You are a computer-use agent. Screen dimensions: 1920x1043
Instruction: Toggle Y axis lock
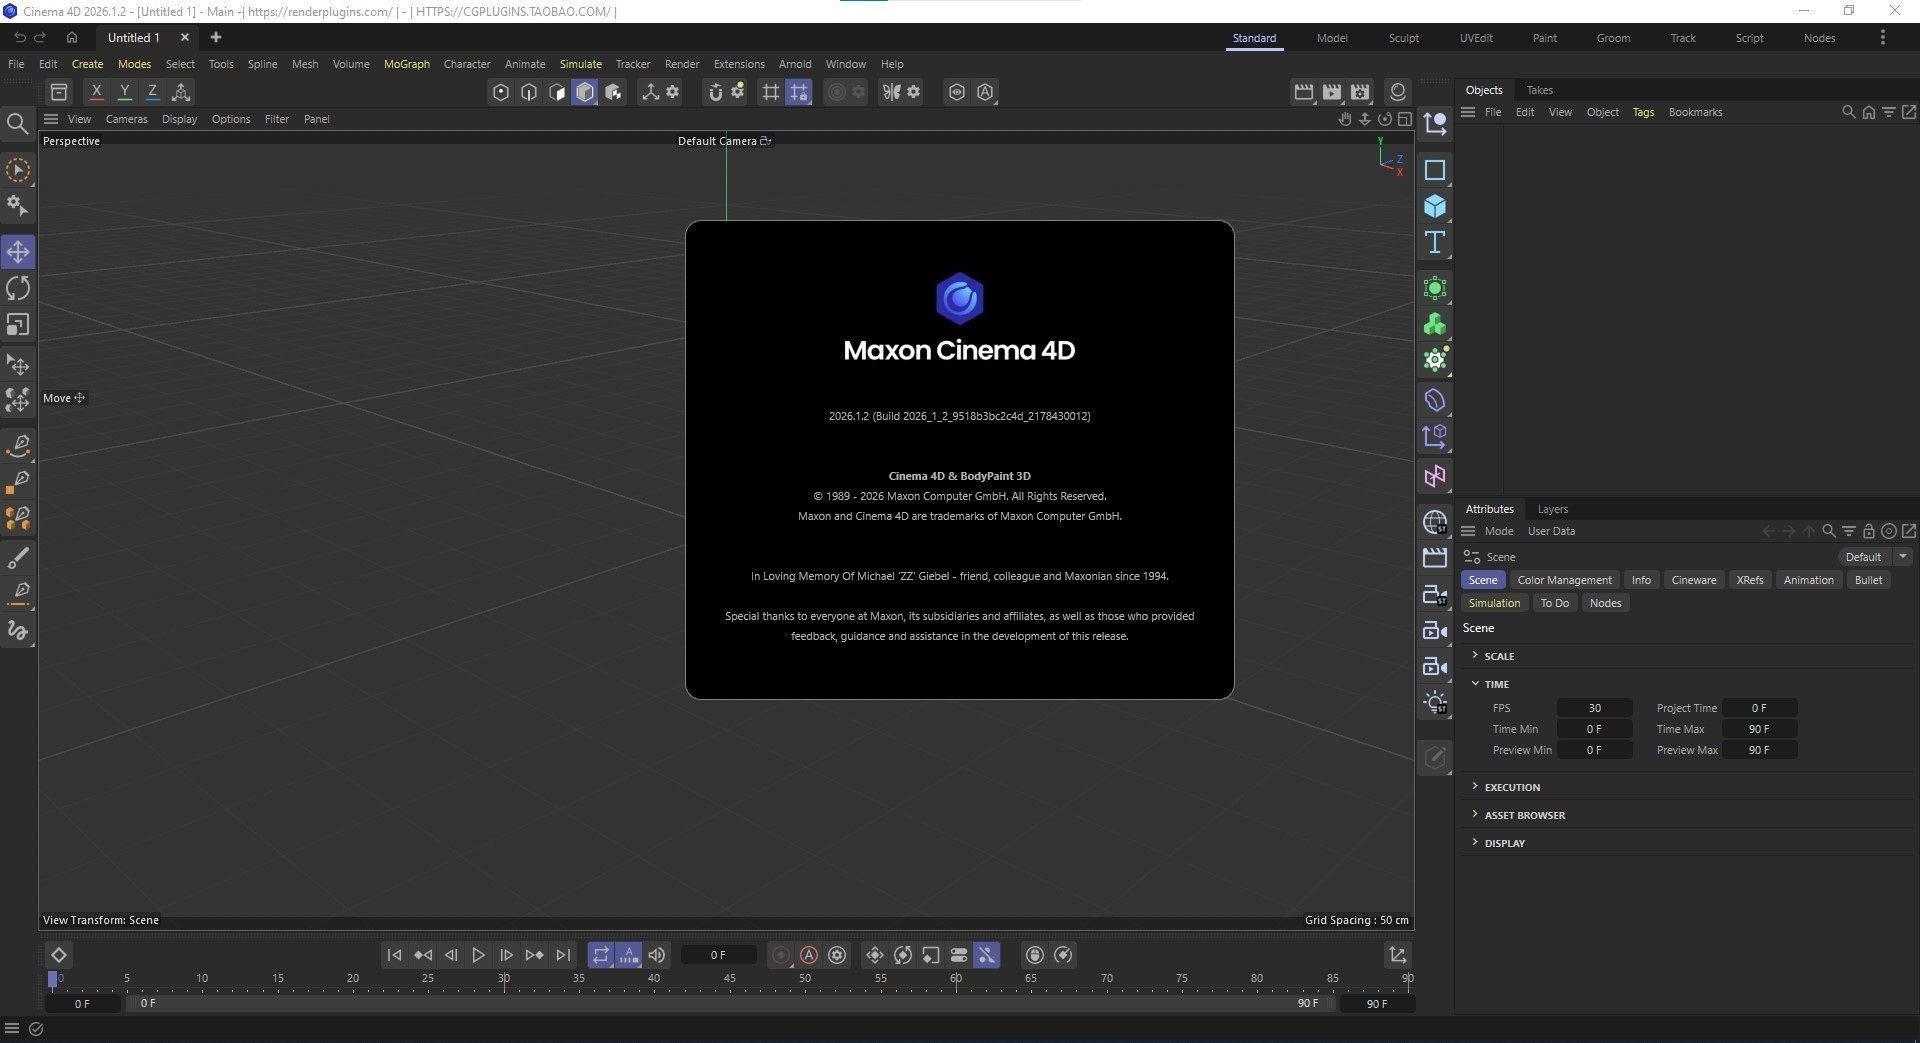125,92
